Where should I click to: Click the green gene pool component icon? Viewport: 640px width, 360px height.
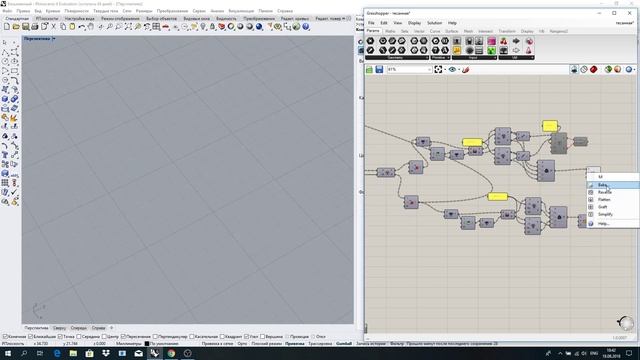491,51
